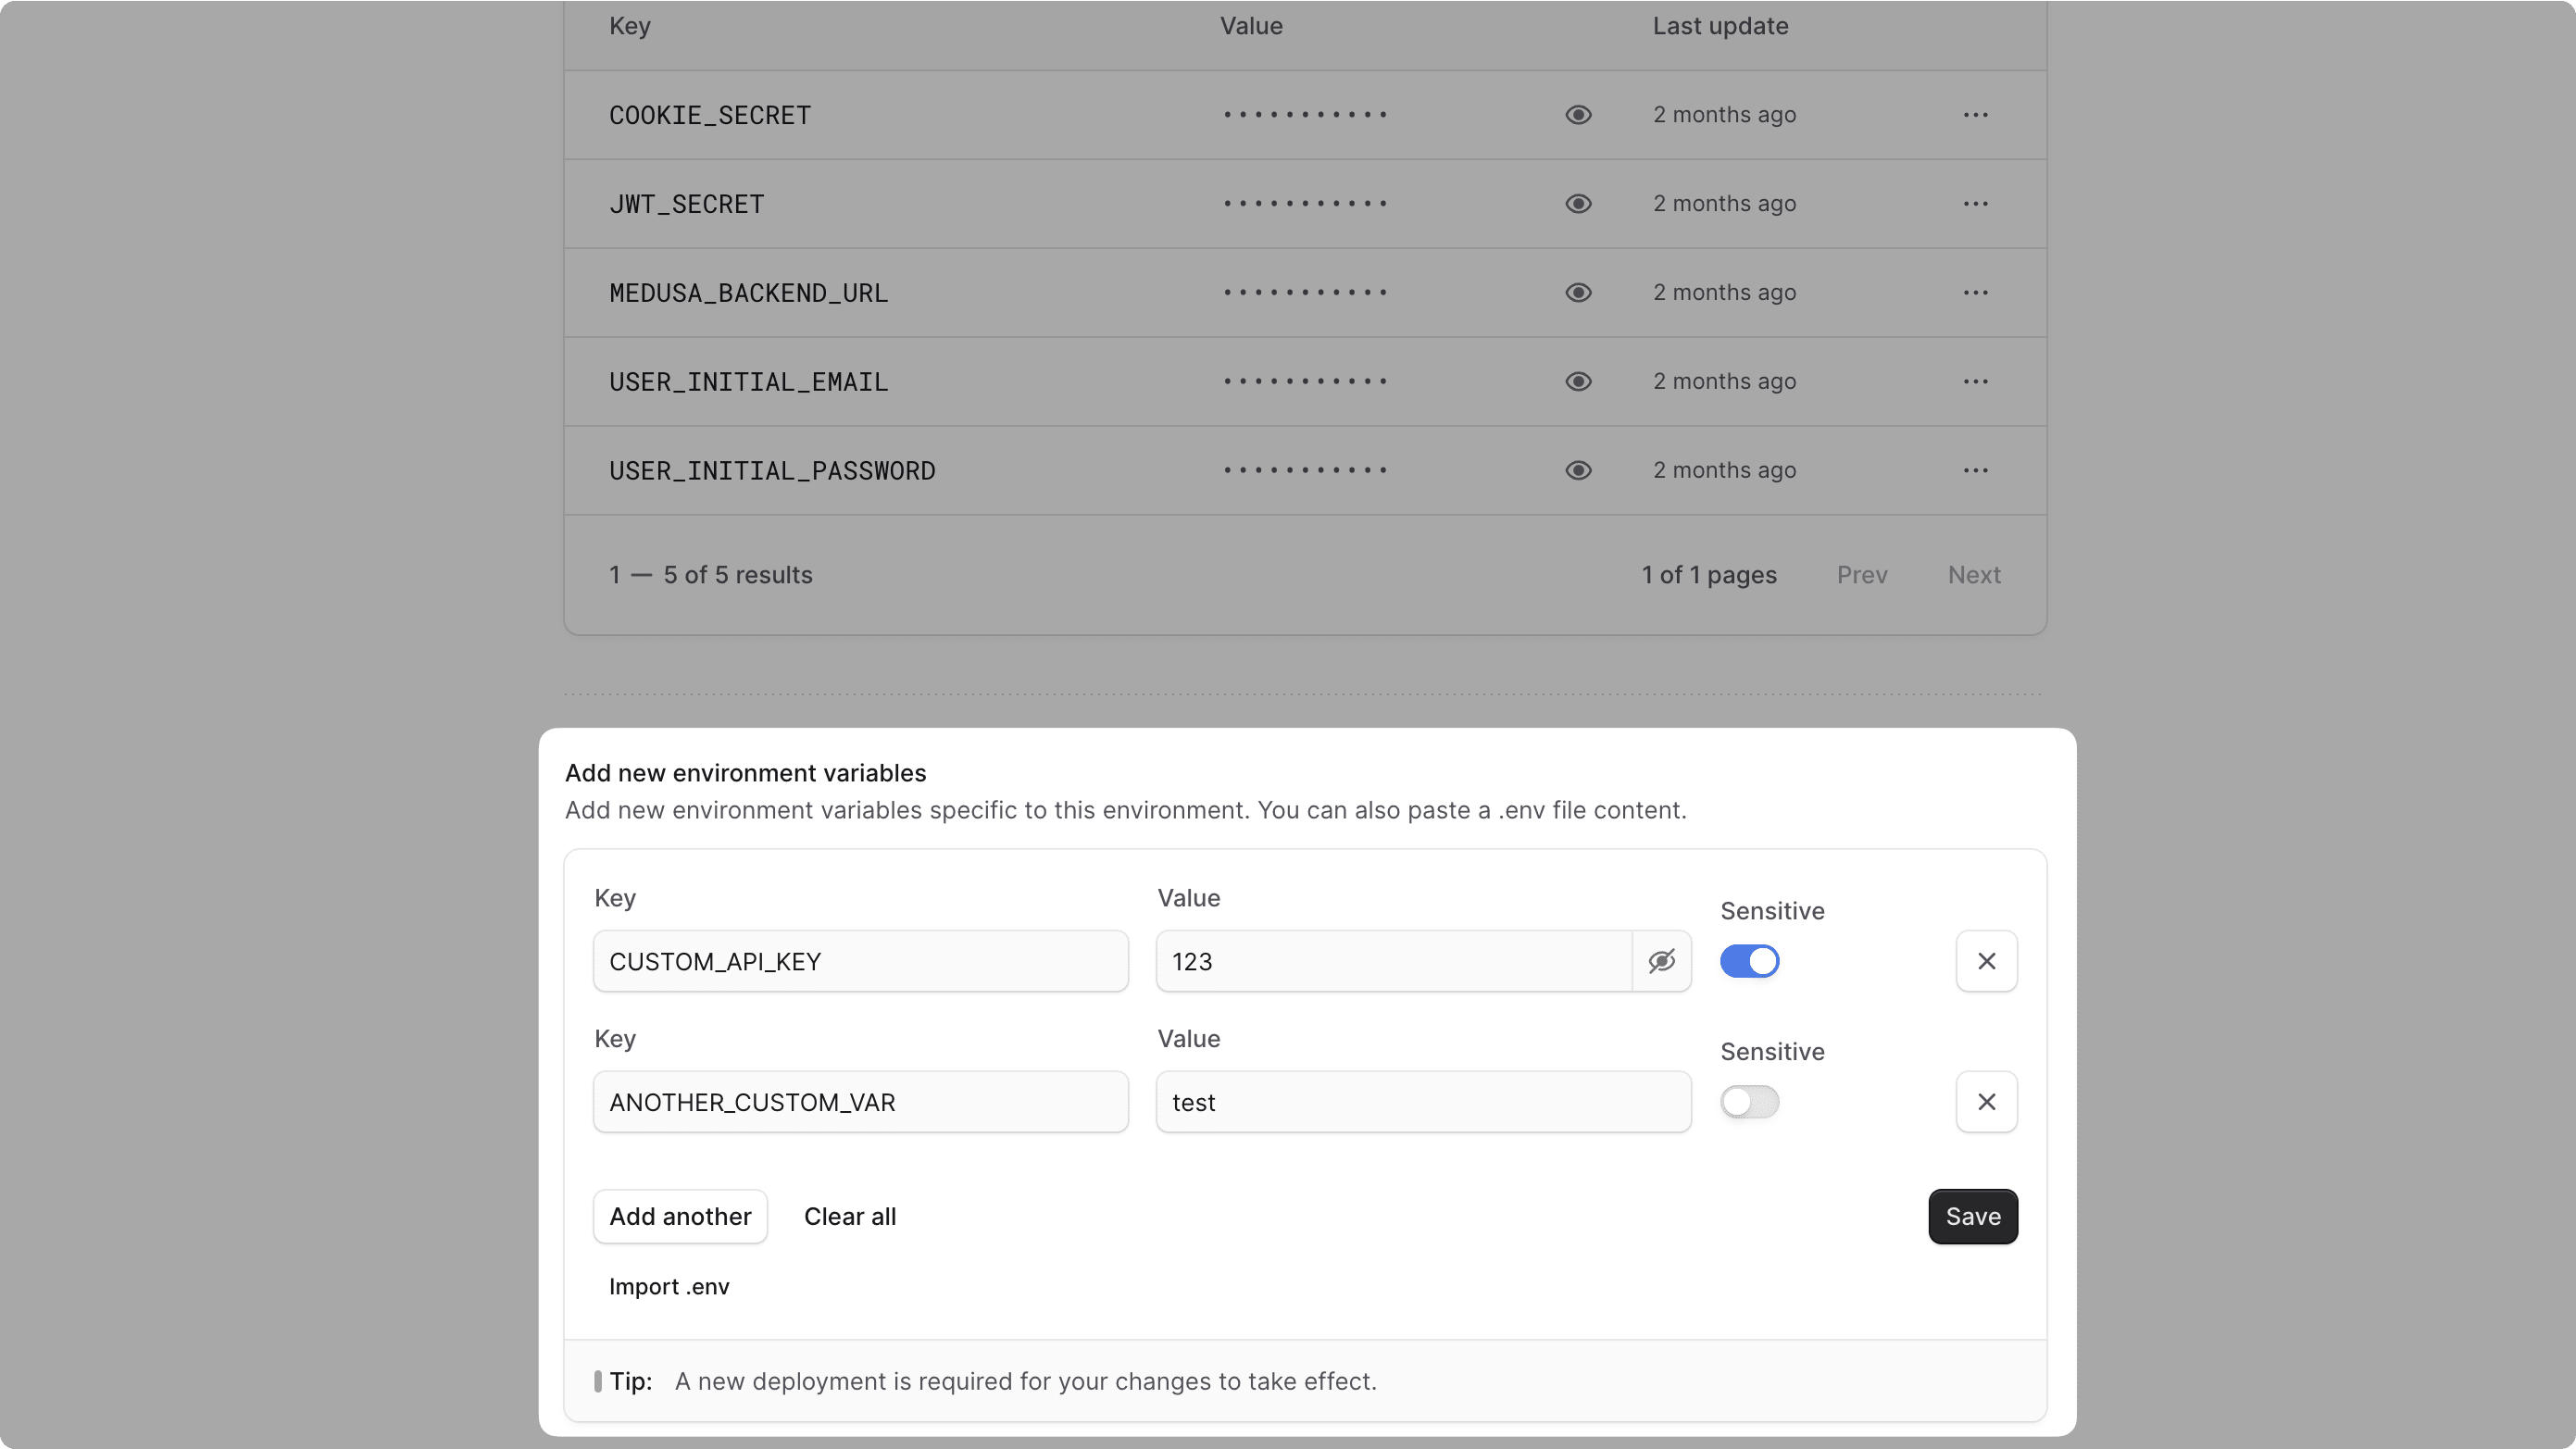The height and width of the screenshot is (1449, 2576).
Task: Remove the CUSTOM_API_KEY row
Action: (1986, 961)
